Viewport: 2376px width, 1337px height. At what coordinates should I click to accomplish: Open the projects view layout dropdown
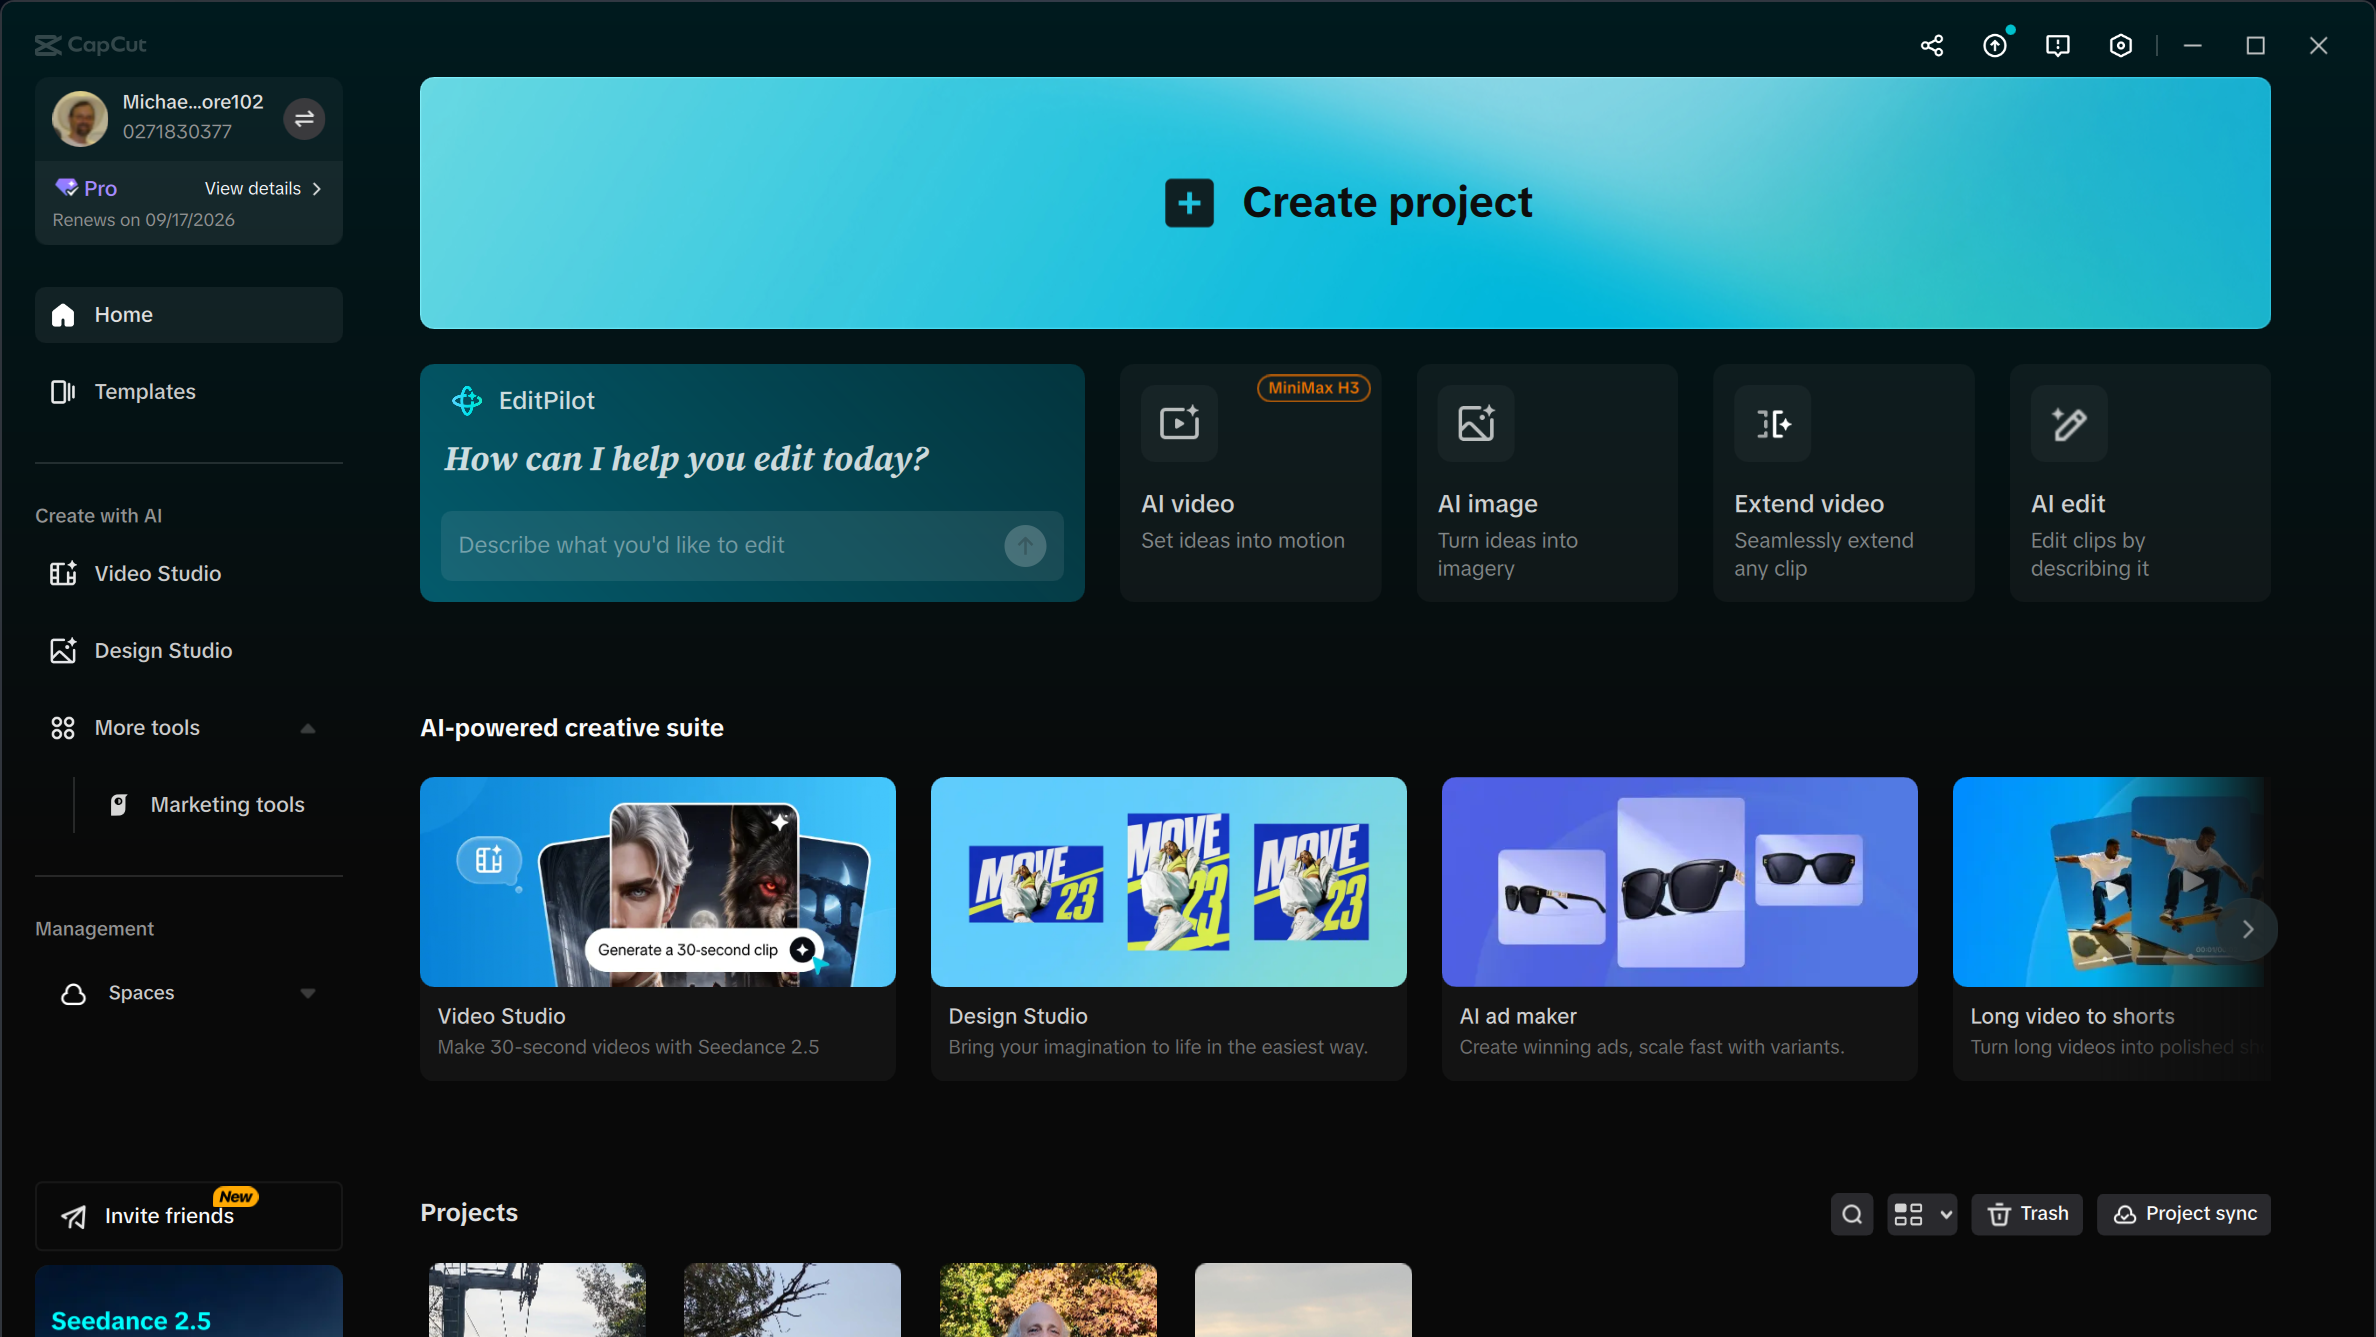pos(1922,1214)
